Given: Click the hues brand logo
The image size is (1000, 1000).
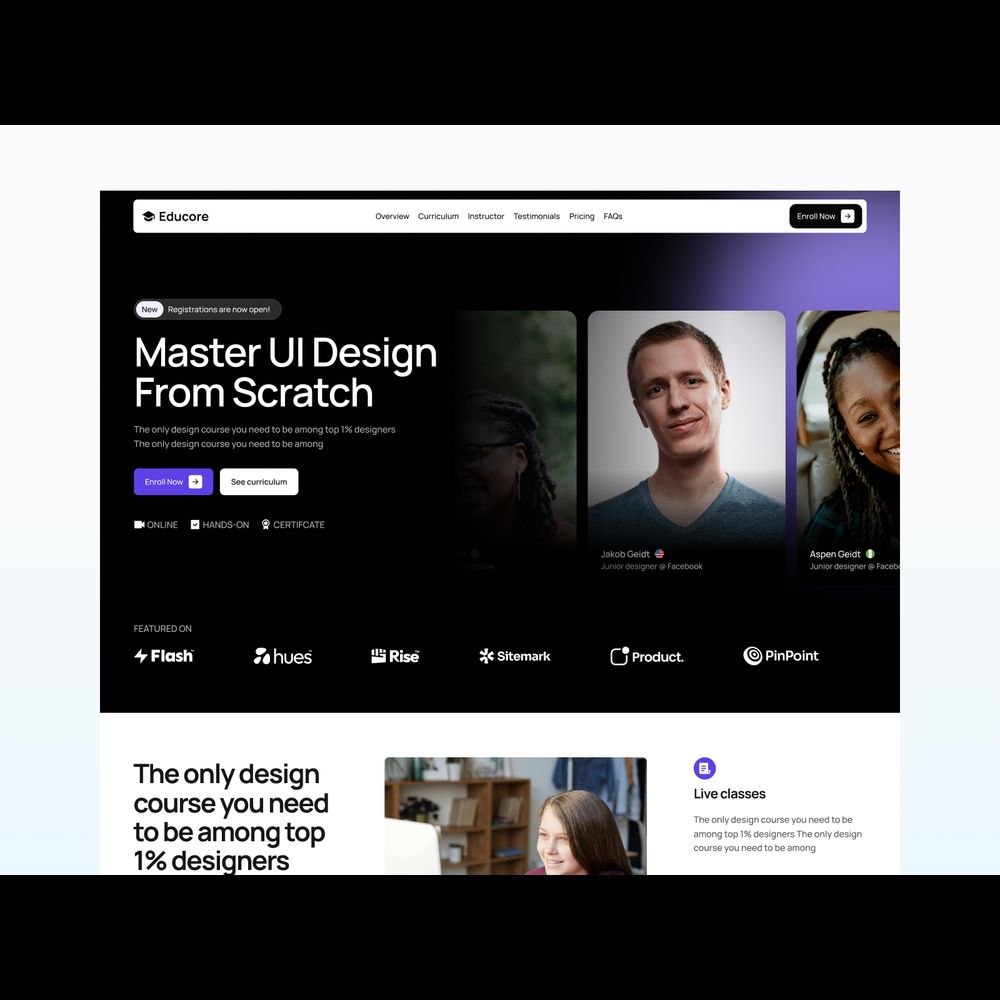Looking at the screenshot, I should pos(283,656).
